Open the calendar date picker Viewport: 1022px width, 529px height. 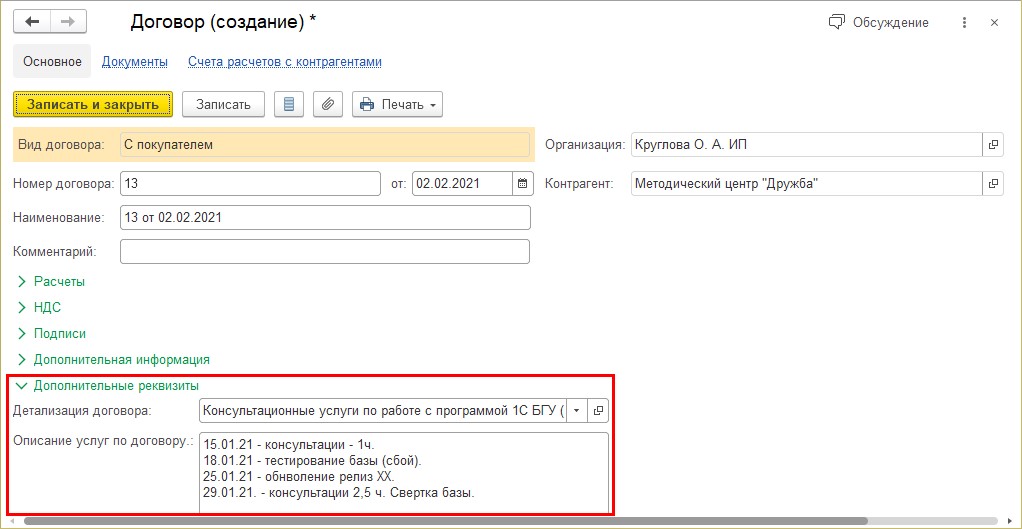pos(523,184)
